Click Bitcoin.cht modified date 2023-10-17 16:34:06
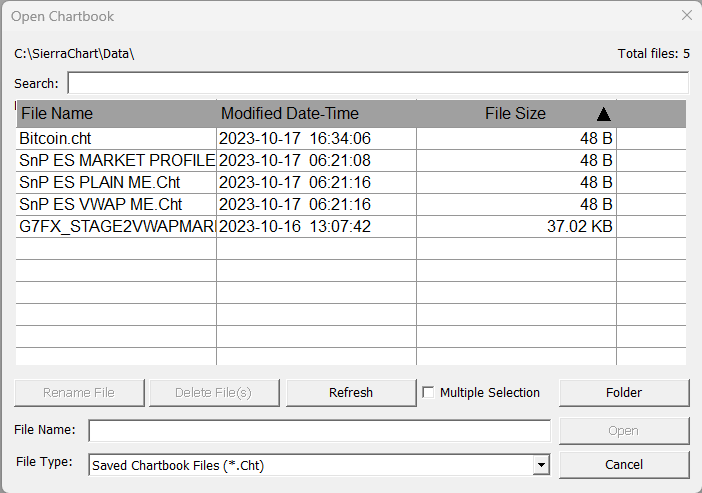Image resolution: width=702 pixels, height=493 pixels. point(296,139)
